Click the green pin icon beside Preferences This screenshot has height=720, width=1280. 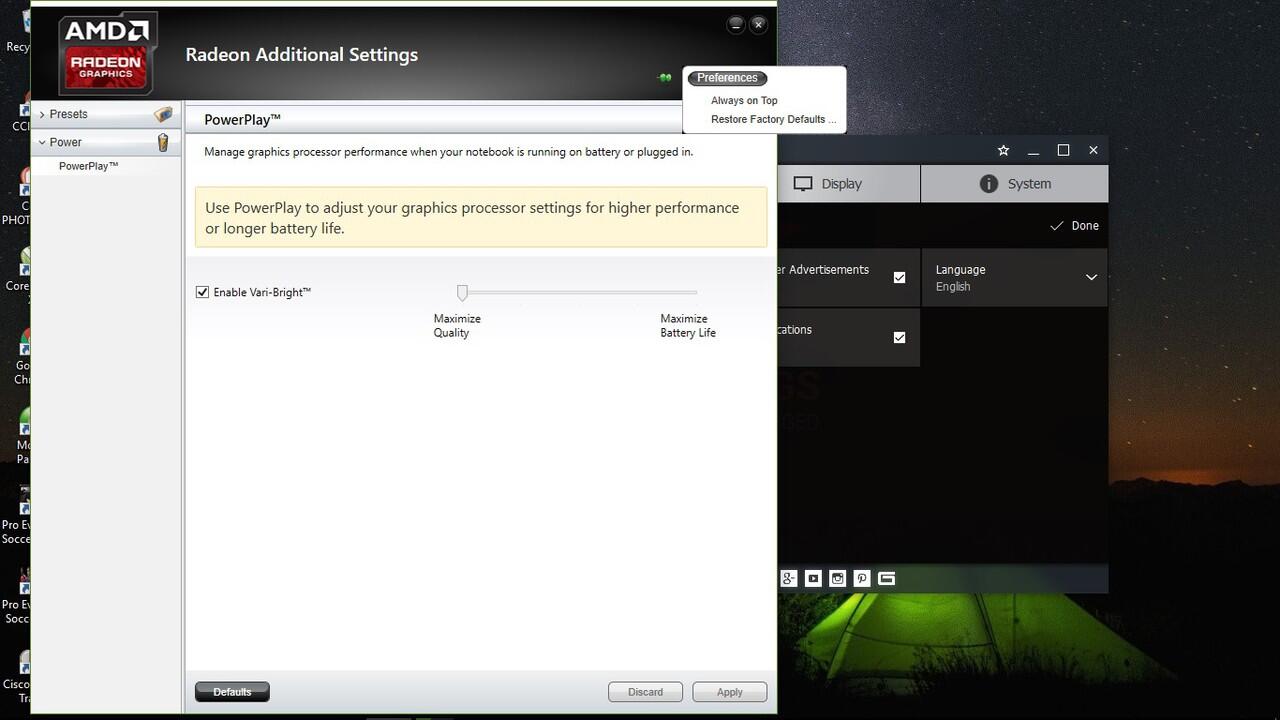[x=665, y=78]
